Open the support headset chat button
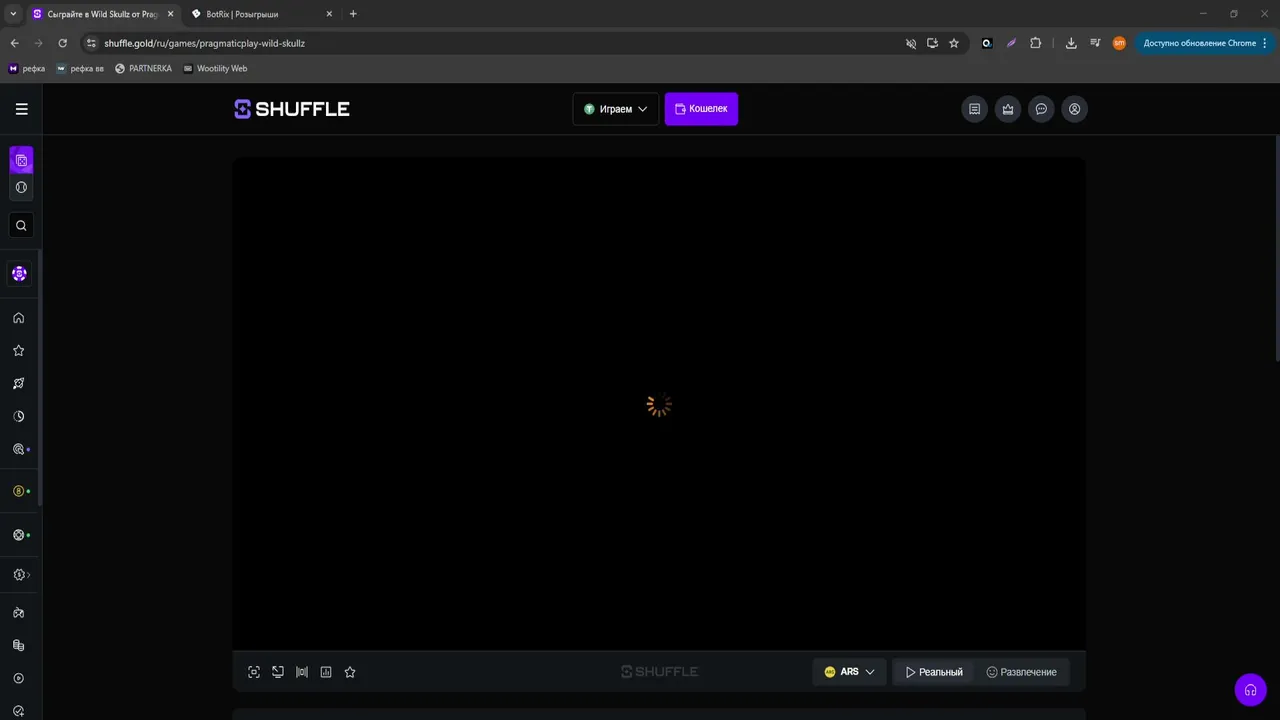The width and height of the screenshot is (1280, 720). tap(1250, 690)
